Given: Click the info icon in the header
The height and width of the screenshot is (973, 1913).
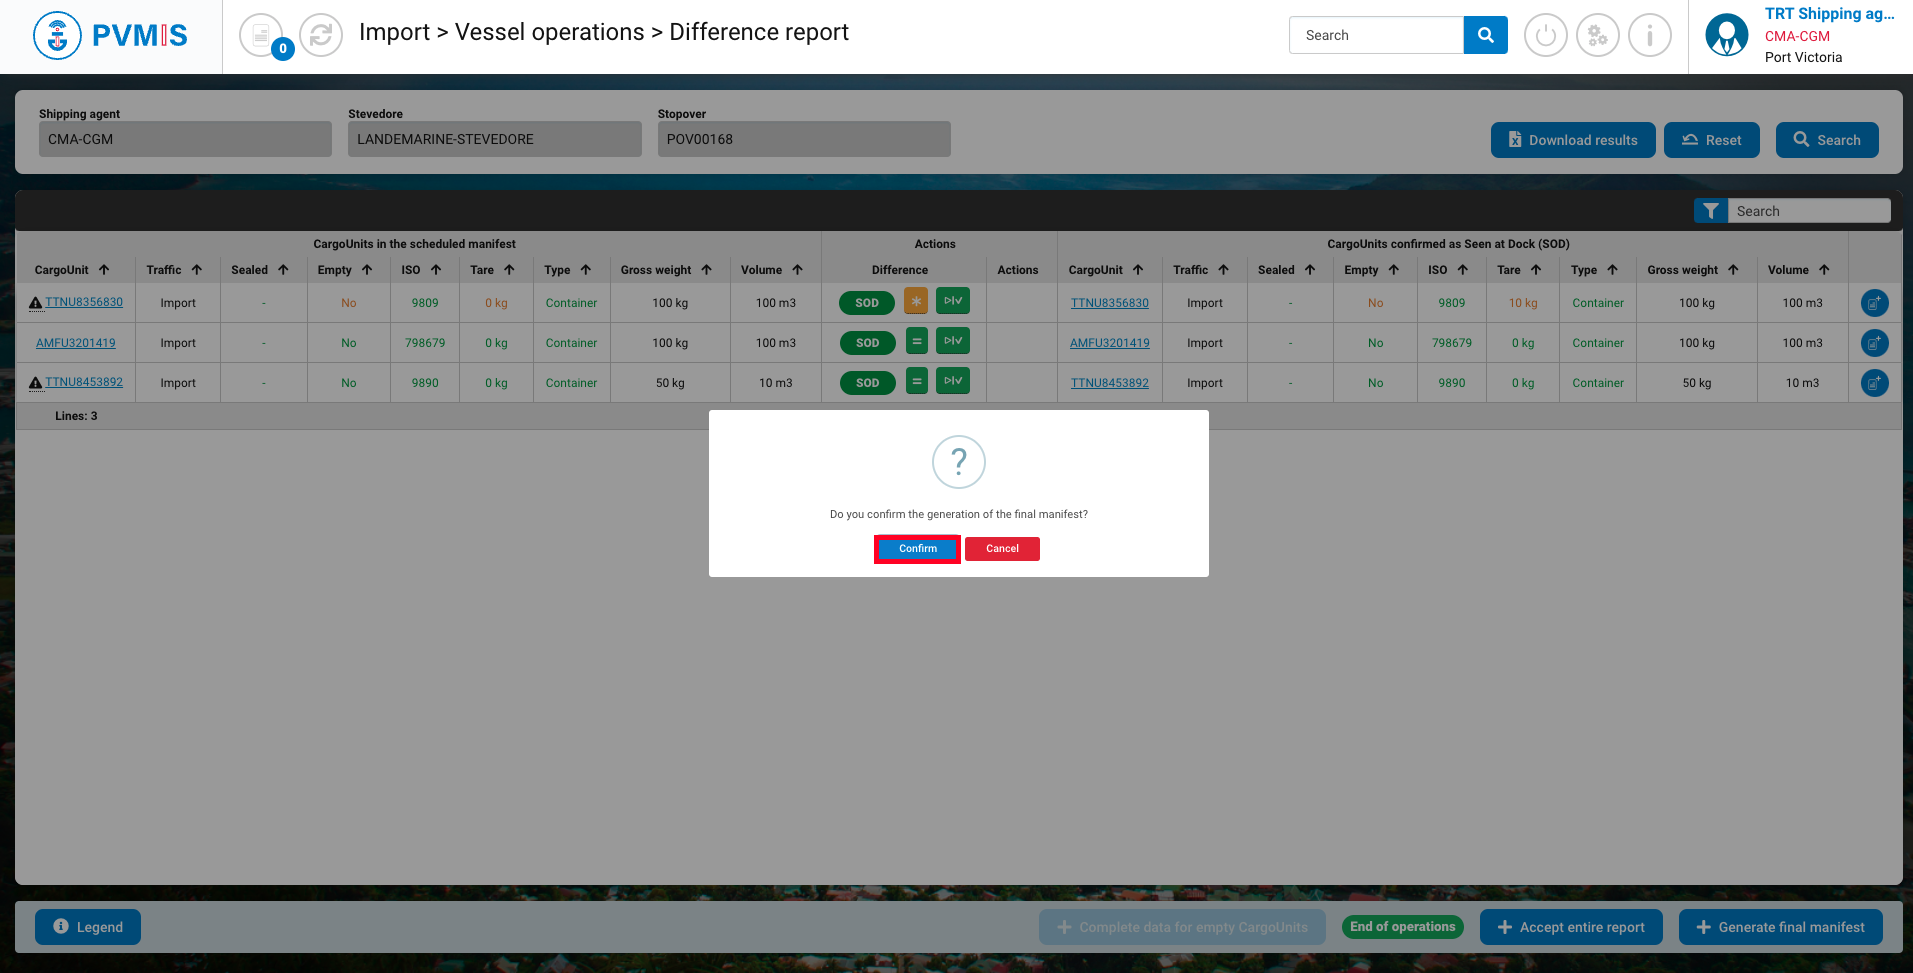Looking at the screenshot, I should [x=1649, y=36].
